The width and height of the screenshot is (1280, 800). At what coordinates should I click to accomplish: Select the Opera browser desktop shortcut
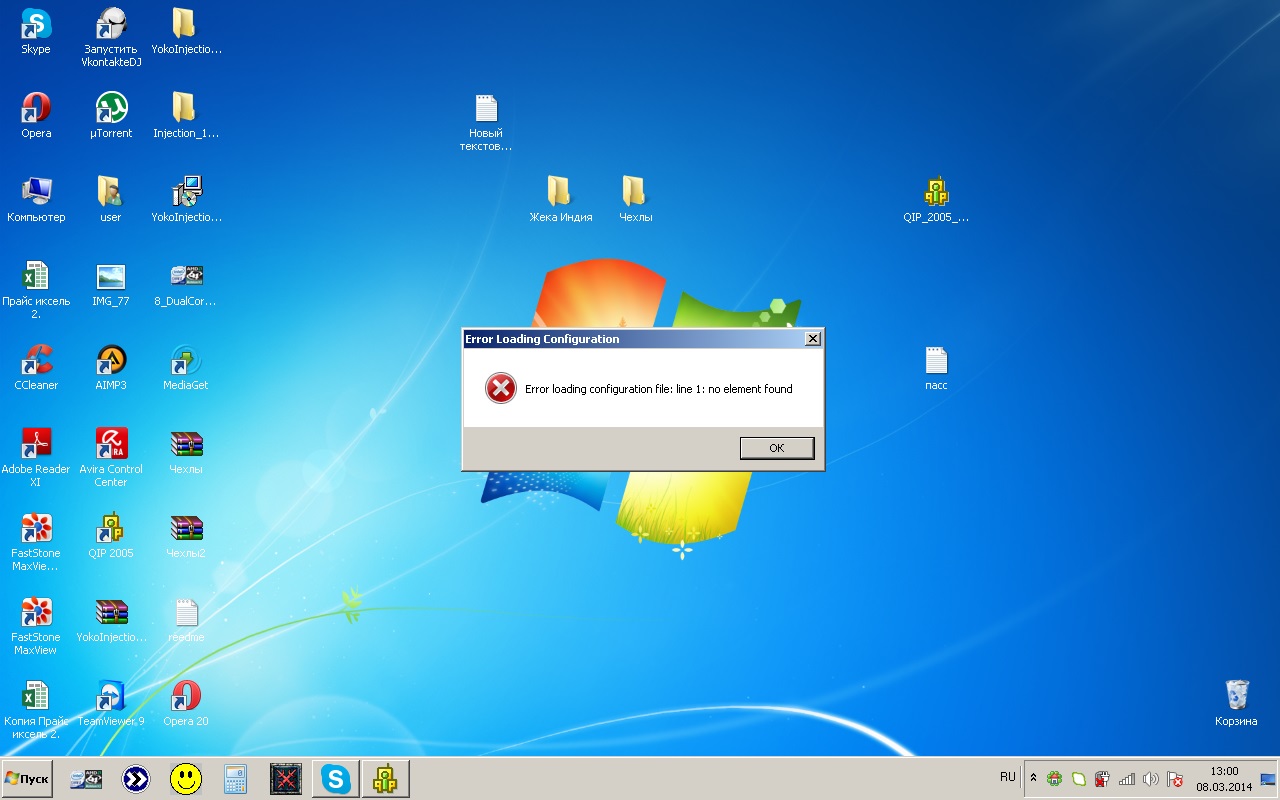tap(36, 109)
